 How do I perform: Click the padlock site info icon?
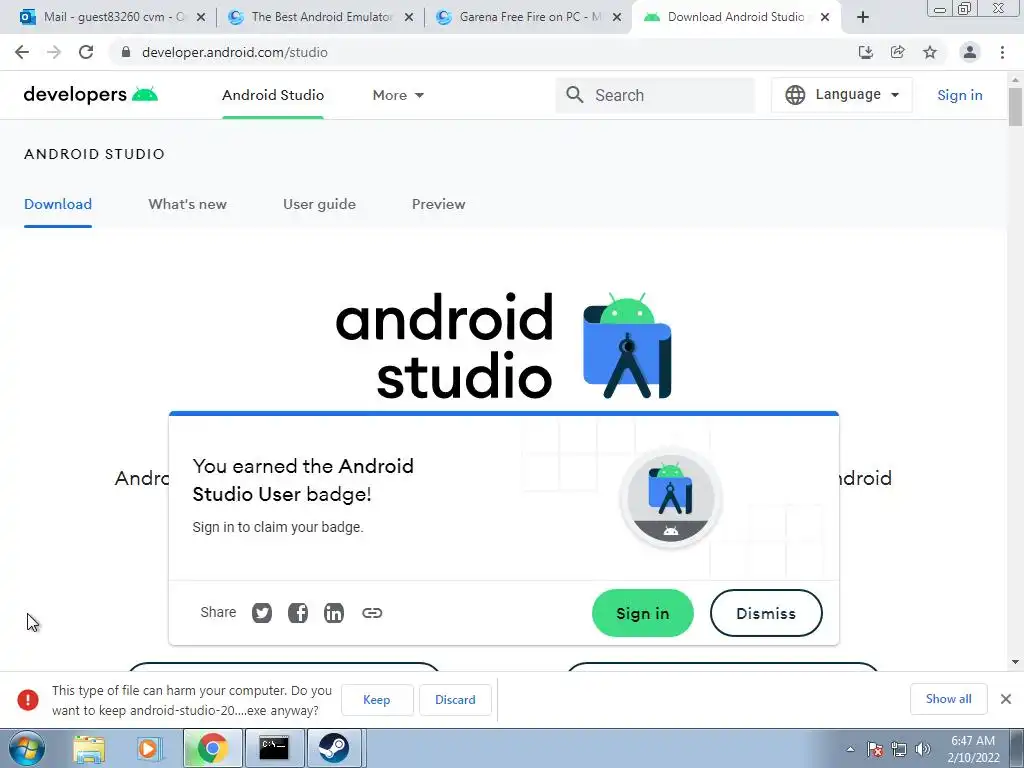tap(126, 52)
